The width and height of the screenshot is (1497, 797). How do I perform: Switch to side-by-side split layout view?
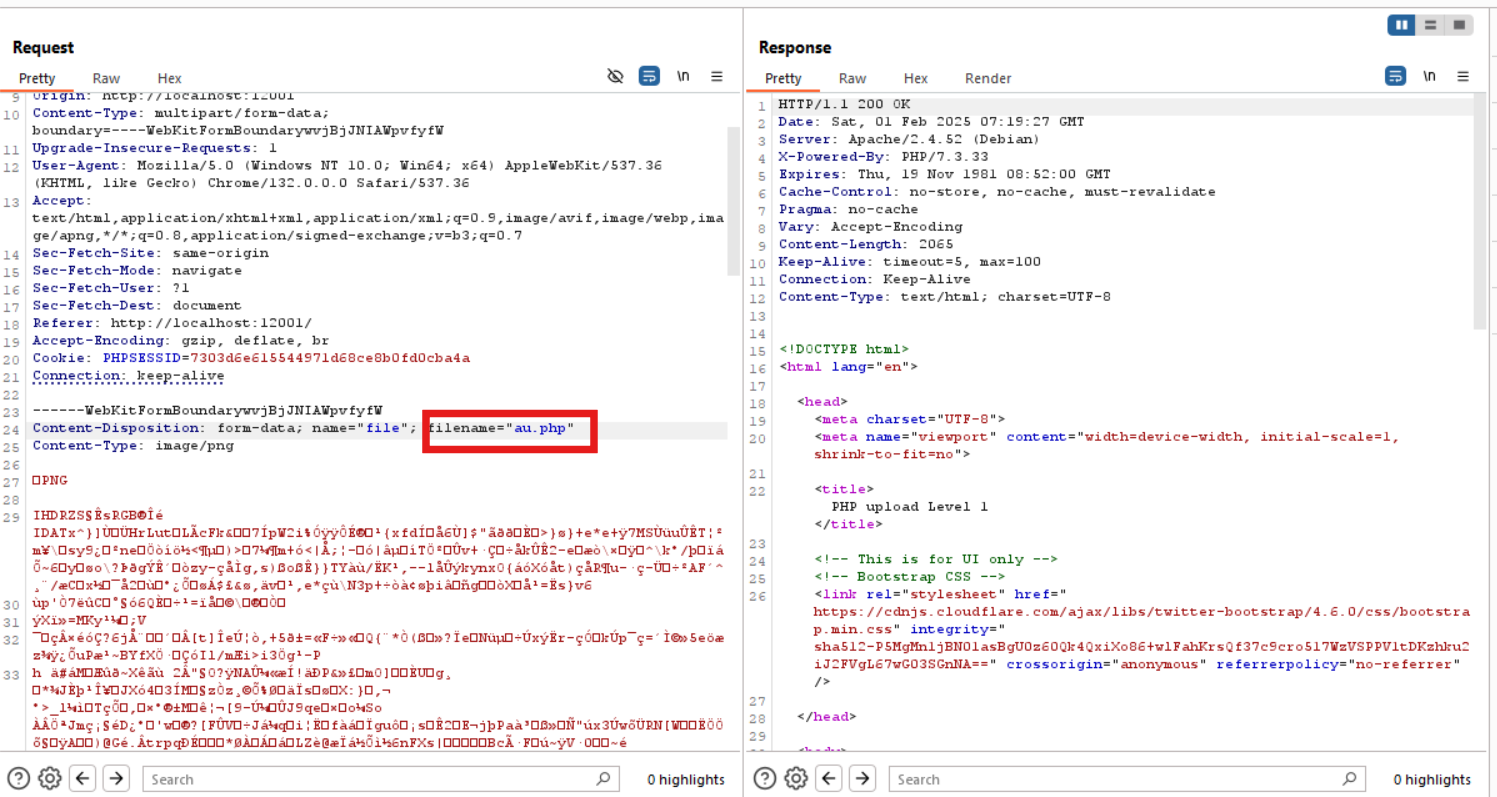[1402, 25]
